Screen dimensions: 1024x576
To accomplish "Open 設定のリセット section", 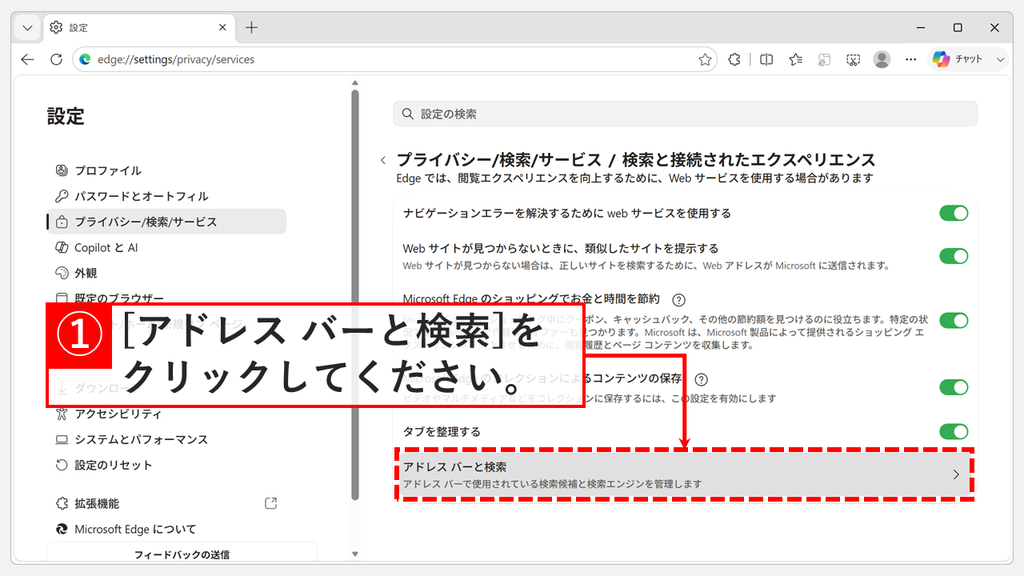I will 167,465.
